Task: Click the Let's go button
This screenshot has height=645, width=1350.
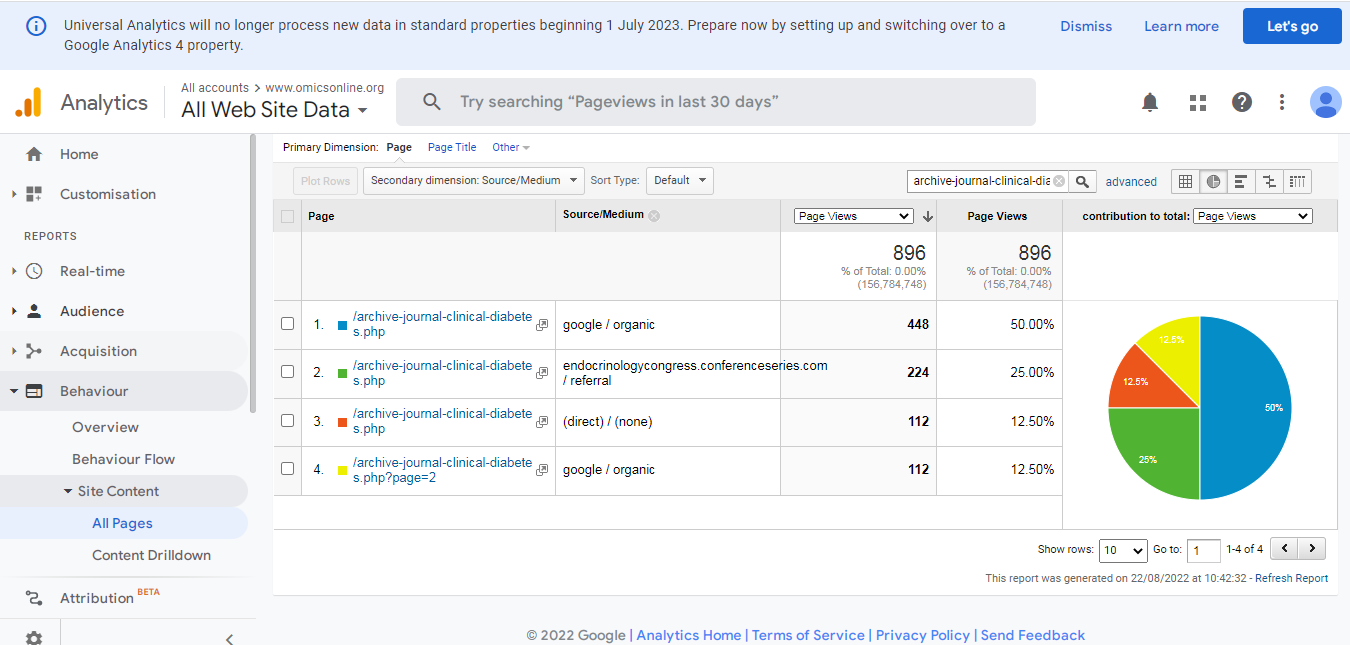Action: pyautogui.click(x=1292, y=26)
